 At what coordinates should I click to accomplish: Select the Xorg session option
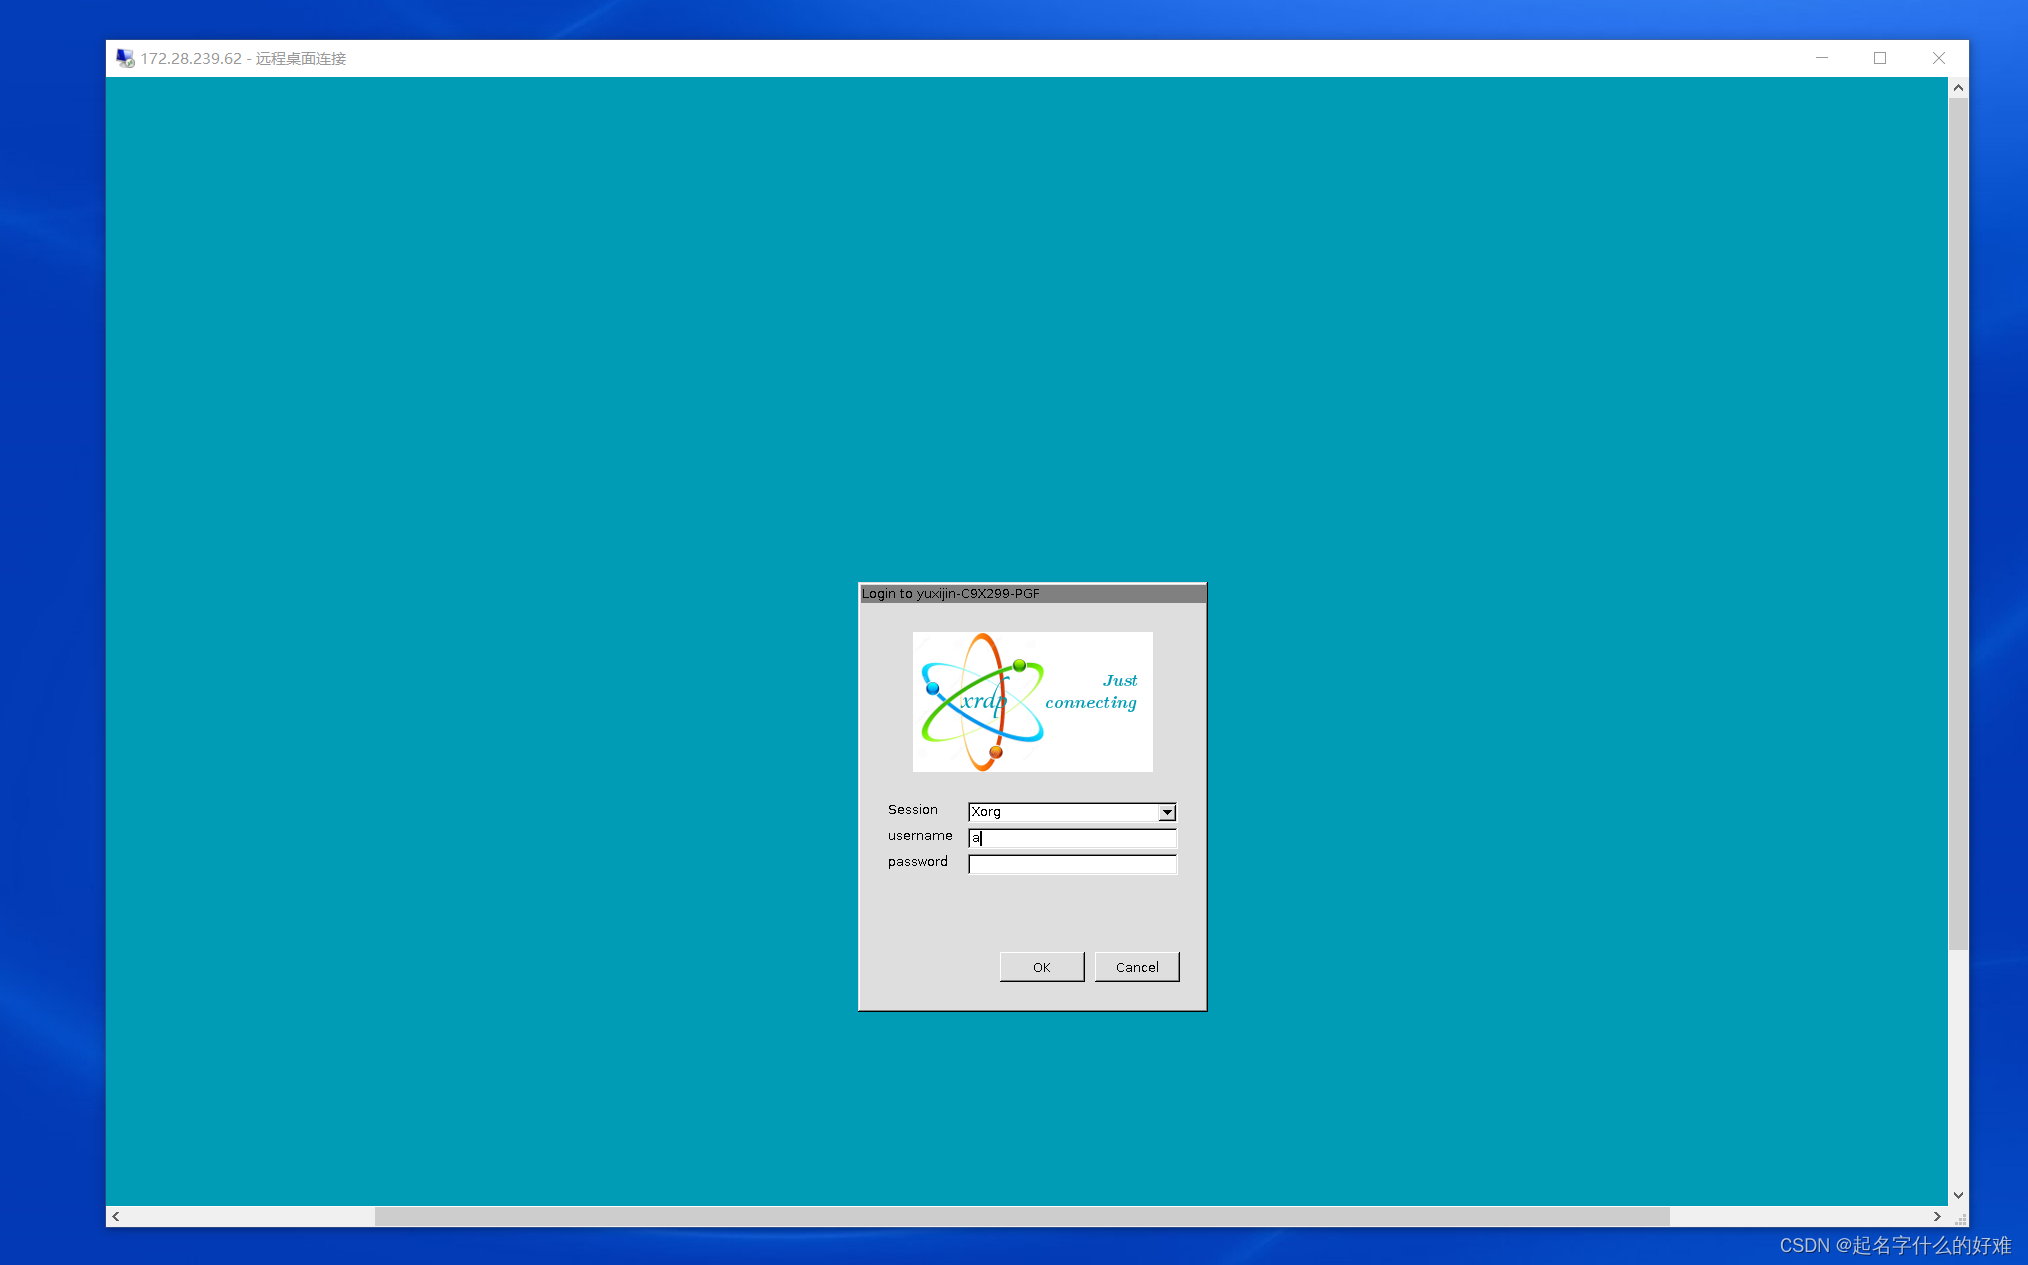point(1071,810)
